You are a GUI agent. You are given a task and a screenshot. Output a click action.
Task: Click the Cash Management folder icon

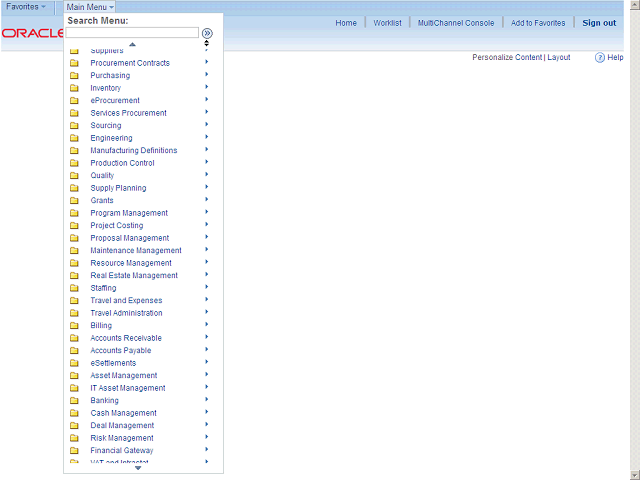[74, 413]
